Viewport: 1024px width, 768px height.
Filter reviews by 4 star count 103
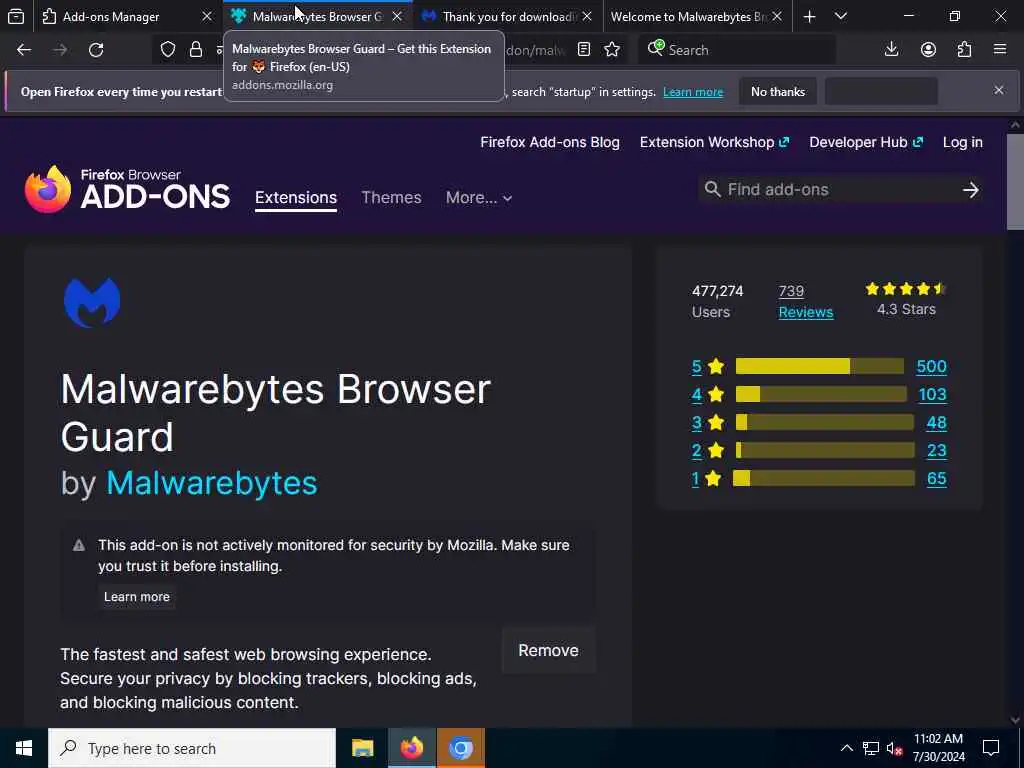(932, 394)
